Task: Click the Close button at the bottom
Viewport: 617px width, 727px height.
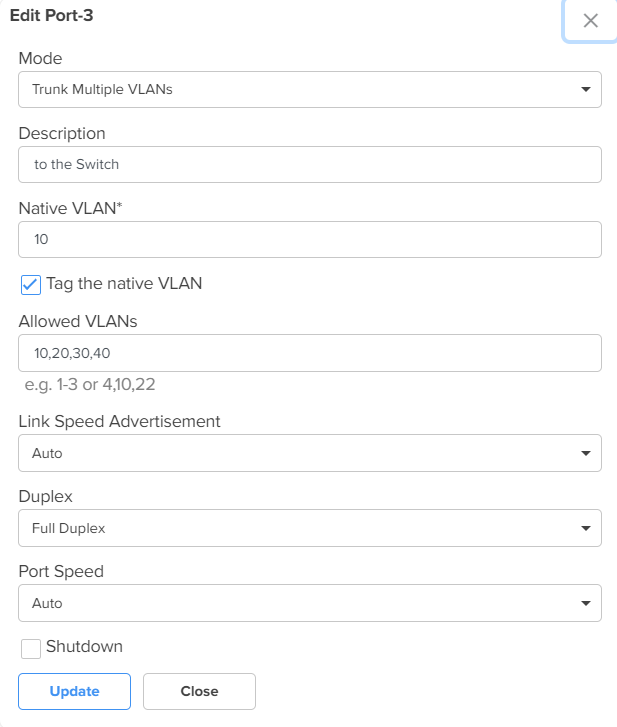Action: point(199,691)
